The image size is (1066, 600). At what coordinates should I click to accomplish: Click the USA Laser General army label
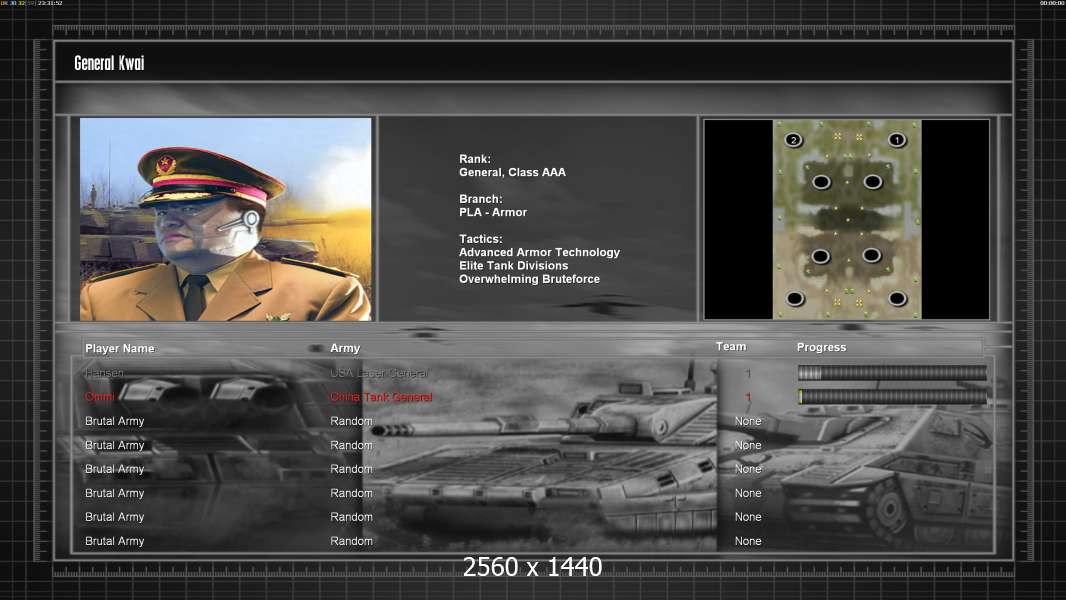pyautogui.click(x=379, y=373)
